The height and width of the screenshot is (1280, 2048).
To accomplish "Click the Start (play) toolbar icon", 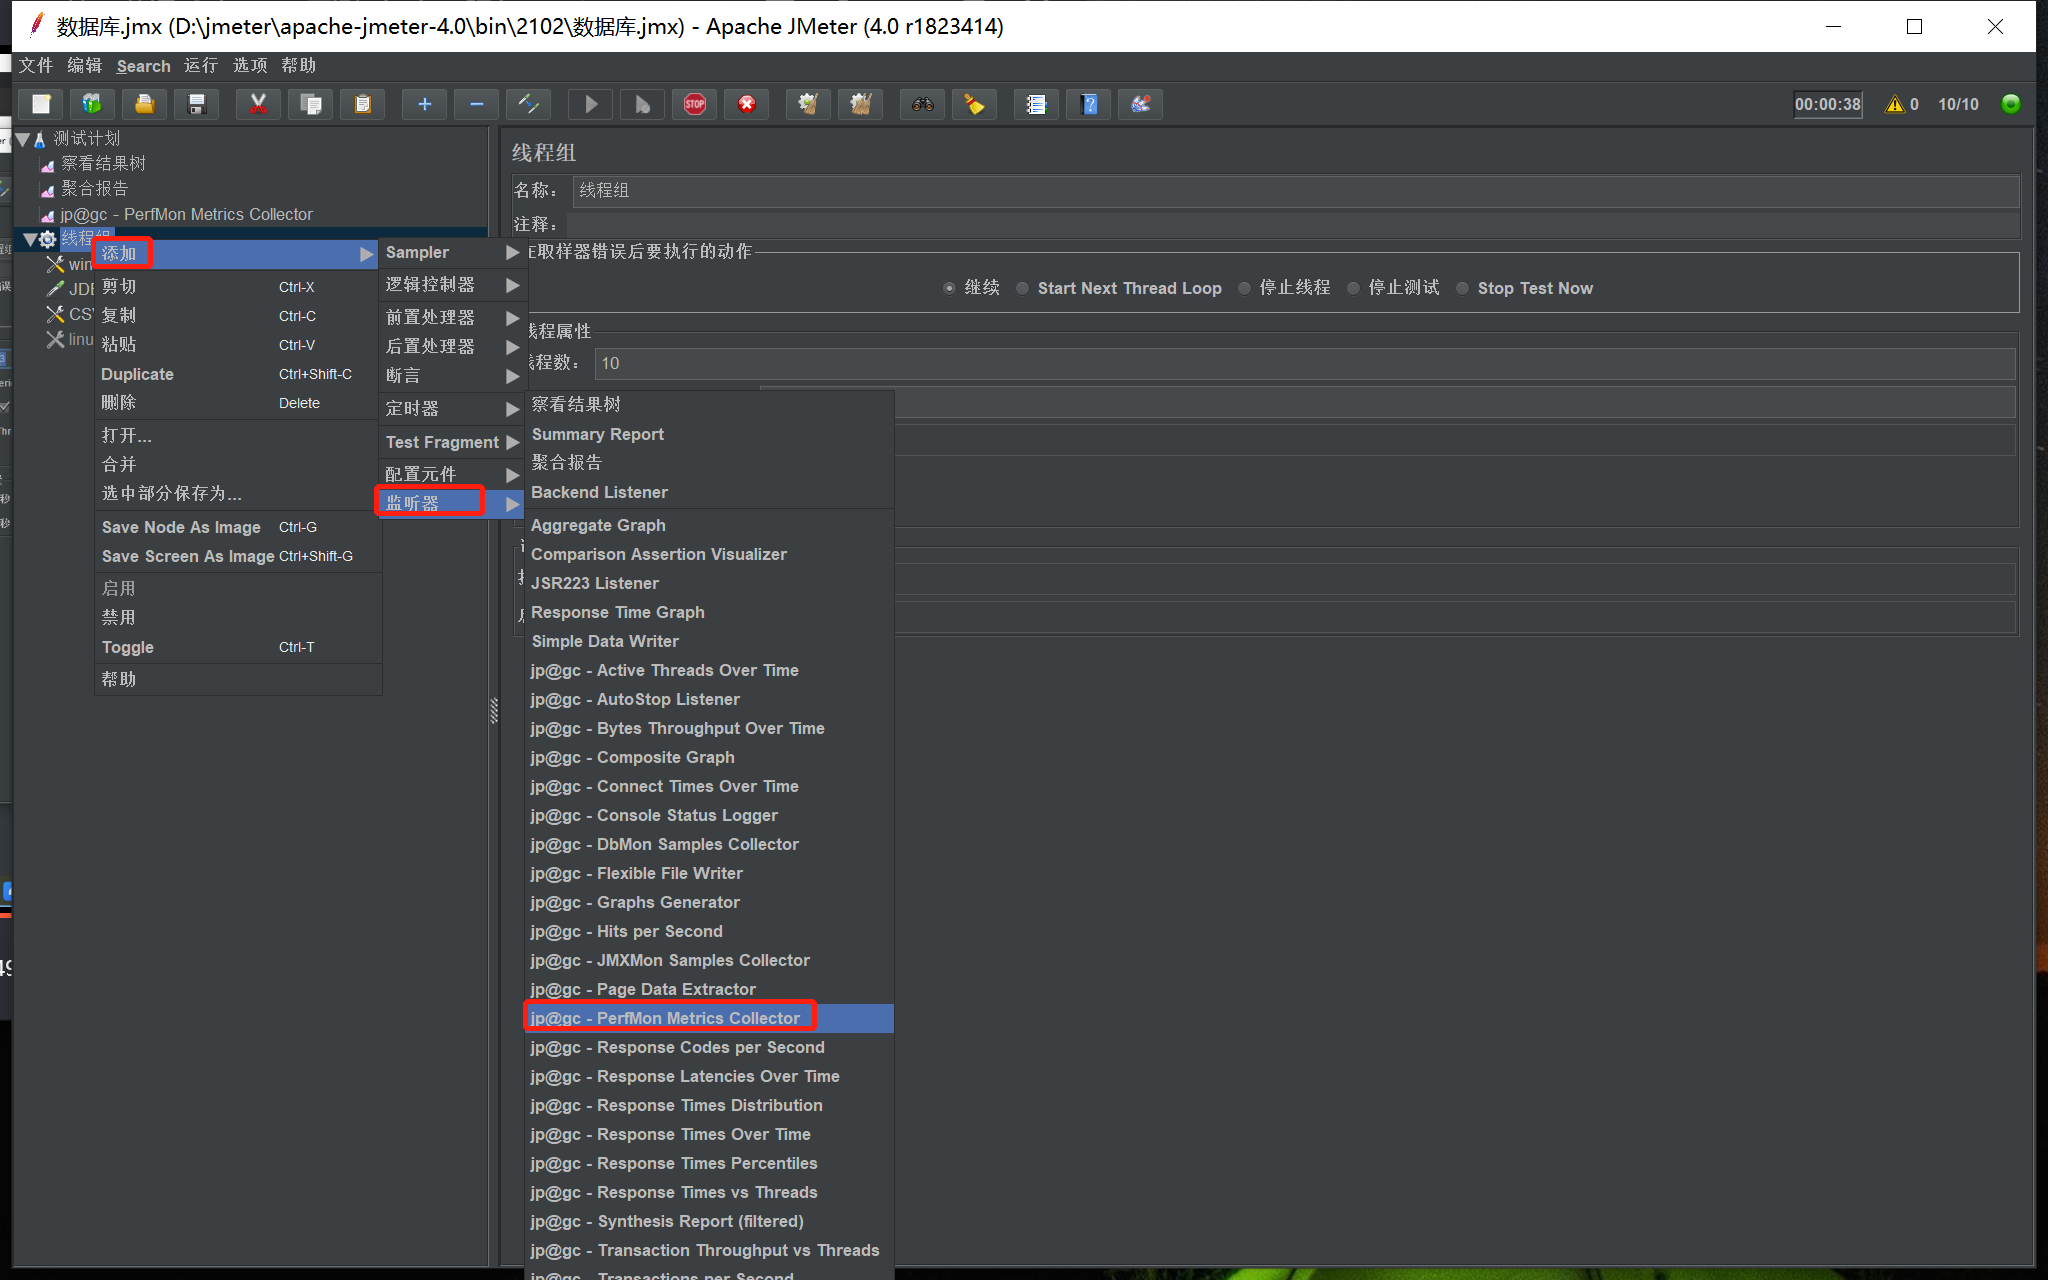I will pyautogui.click(x=591, y=104).
